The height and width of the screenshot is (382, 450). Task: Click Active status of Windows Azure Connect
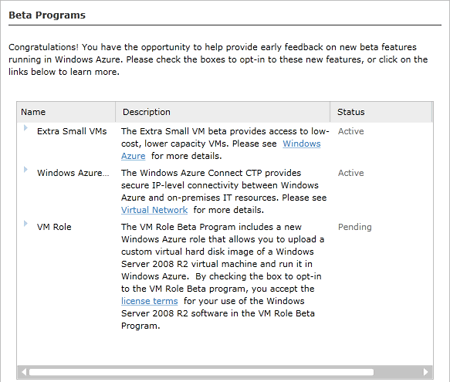(351, 173)
